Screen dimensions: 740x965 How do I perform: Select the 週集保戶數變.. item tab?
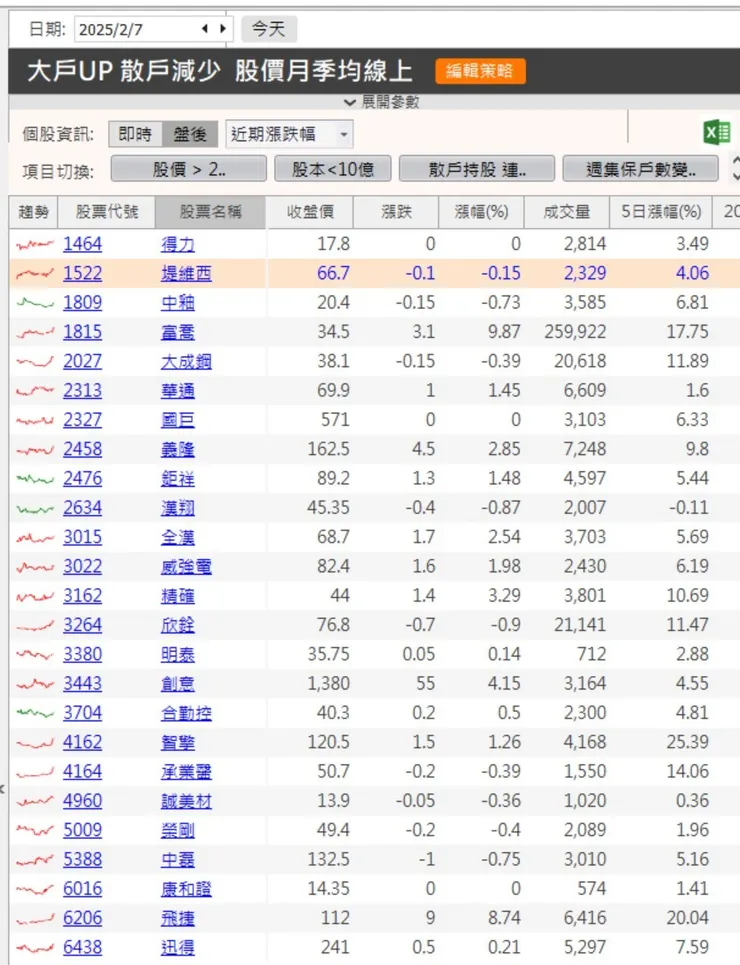click(640, 169)
